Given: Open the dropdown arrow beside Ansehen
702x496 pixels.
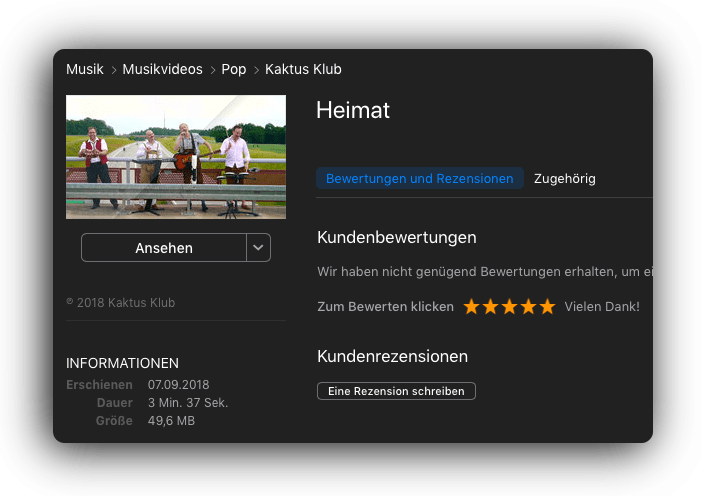Looking at the screenshot, I should click(258, 248).
